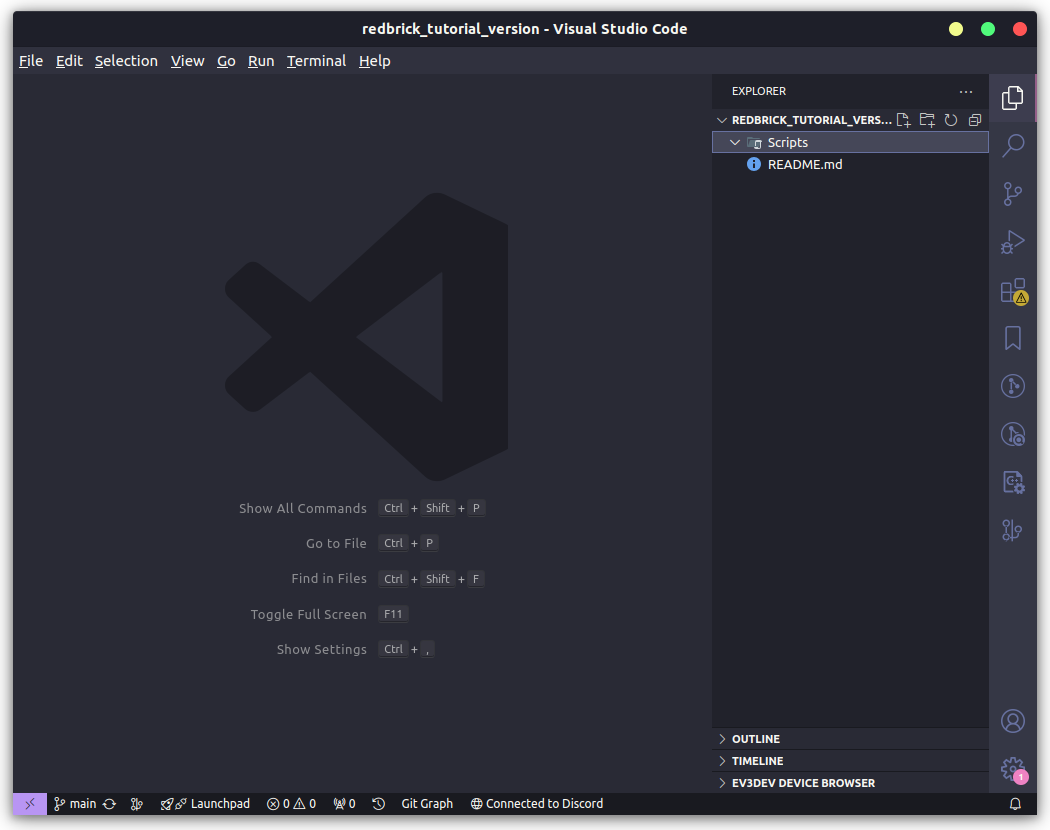Open the Source Control view icon
This screenshot has width=1050, height=830.
point(1012,194)
